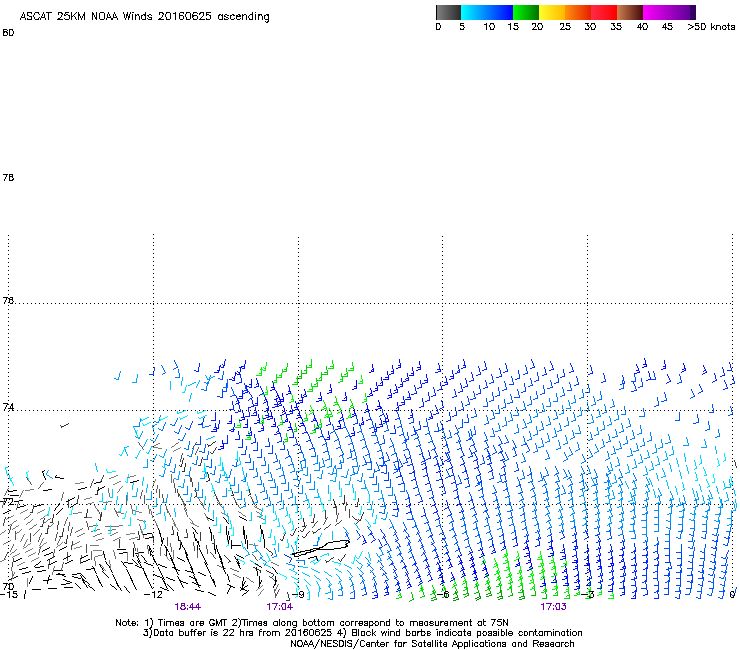Click the '5' tick label under the color bar

tap(462, 27)
